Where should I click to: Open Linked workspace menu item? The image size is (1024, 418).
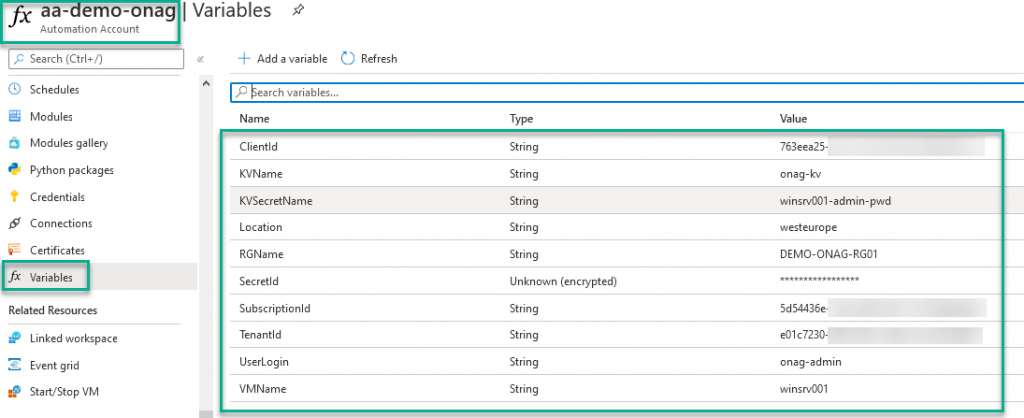tap(74, 338)
